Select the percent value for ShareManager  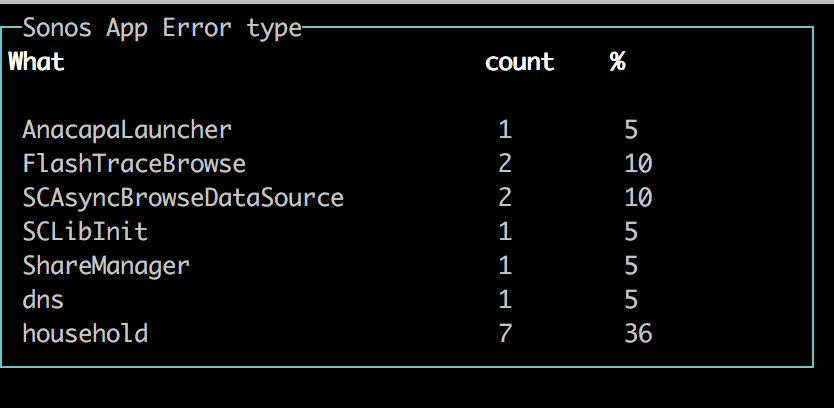click(631, 266)
